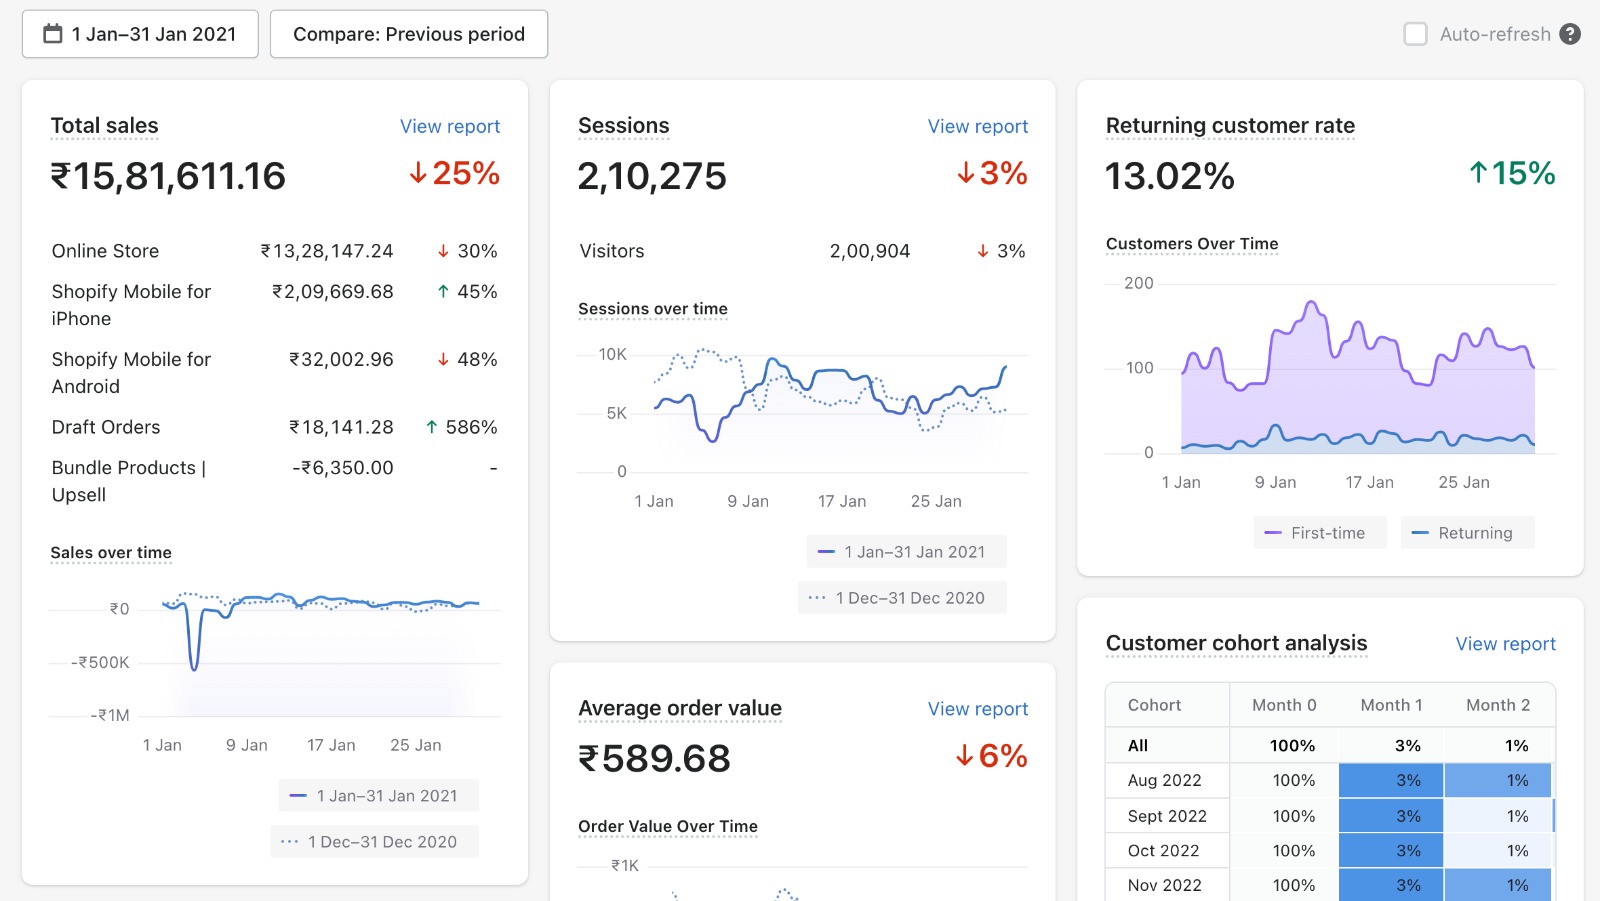Screen dimensions: 1600x901
Task: Click the Sales over time chart heading
Action: click(111, 553)
